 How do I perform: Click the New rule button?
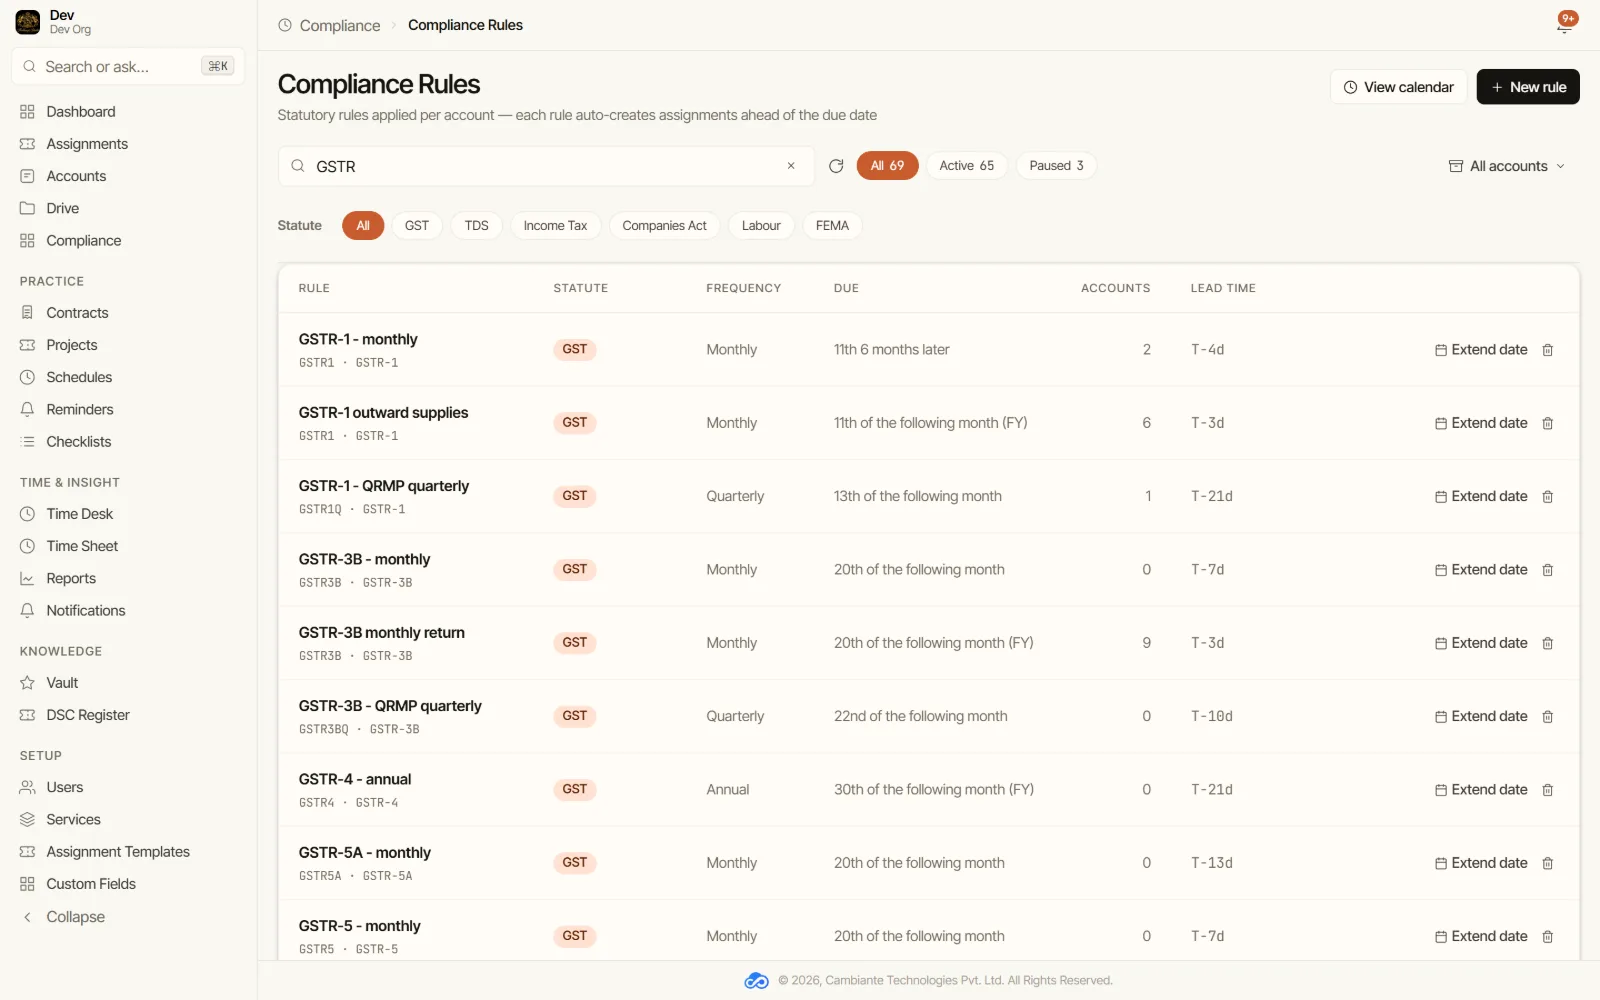[1528, 87]
